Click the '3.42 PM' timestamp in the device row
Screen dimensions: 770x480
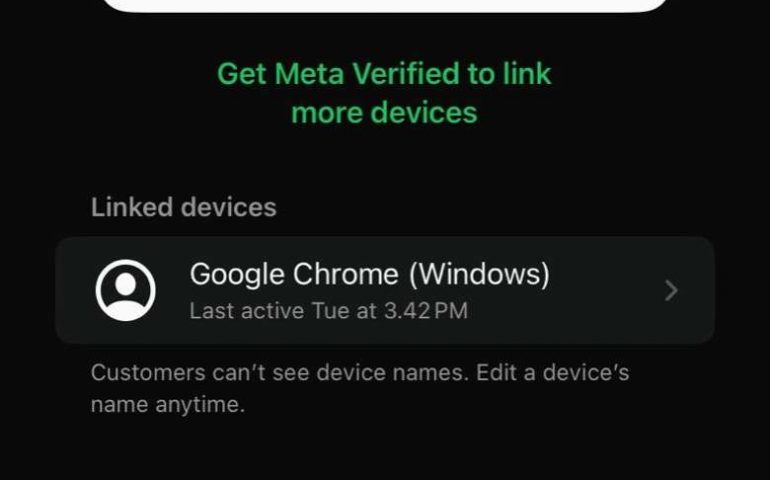(426, 311)
